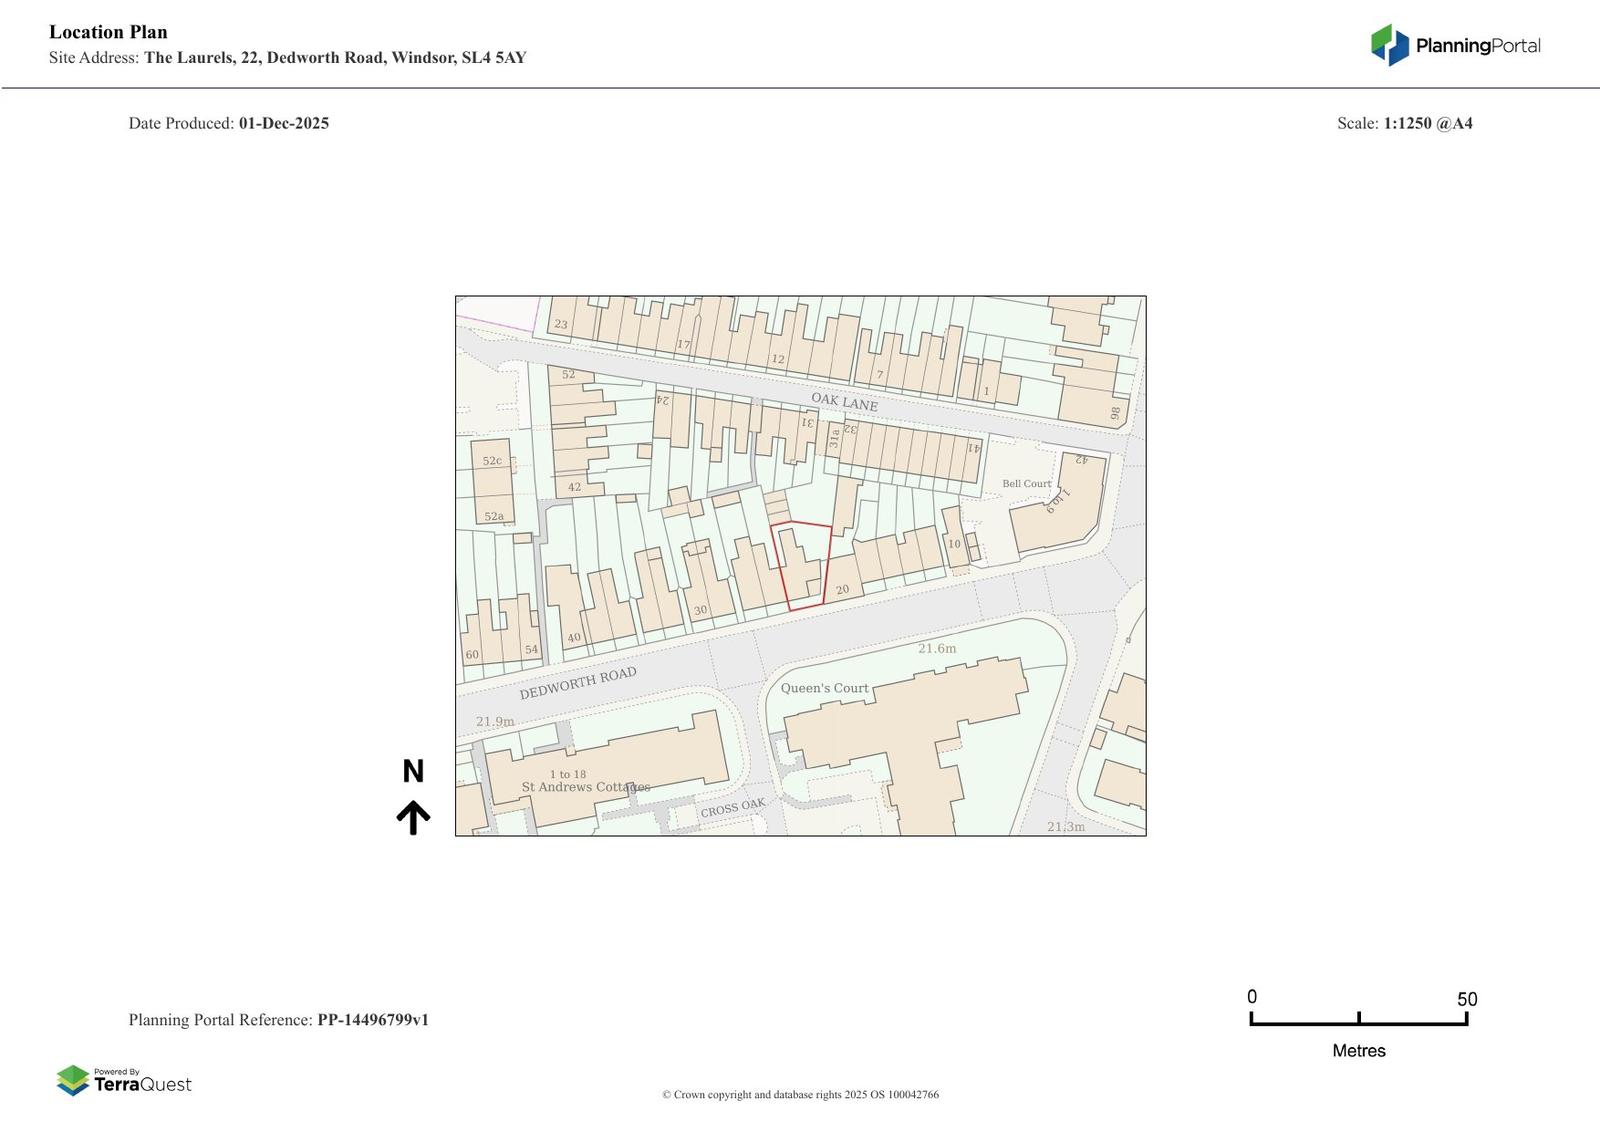Click the Cross Oak road label
This screenshot has height=1132, width=1600.
732,808
